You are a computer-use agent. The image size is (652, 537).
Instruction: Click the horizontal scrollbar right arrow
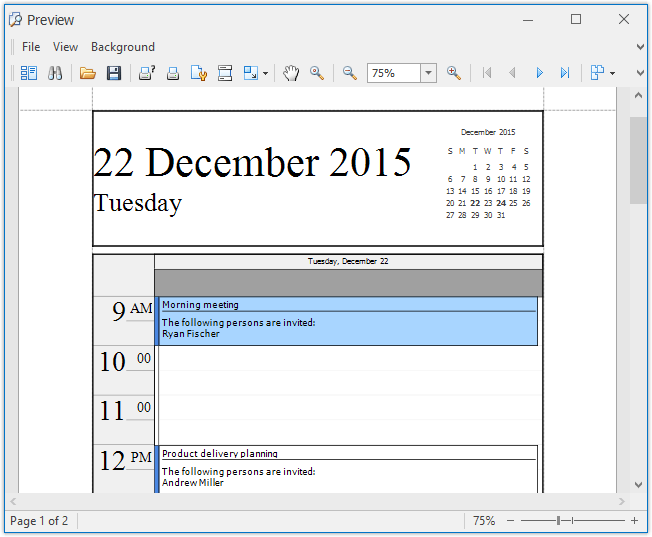tap(622, 502)
